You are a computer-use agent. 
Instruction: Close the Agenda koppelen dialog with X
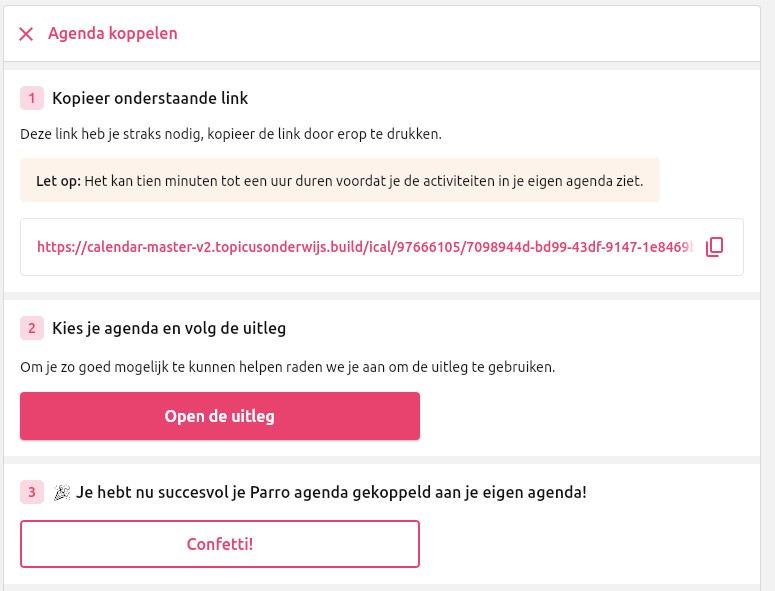click(26, 34)
